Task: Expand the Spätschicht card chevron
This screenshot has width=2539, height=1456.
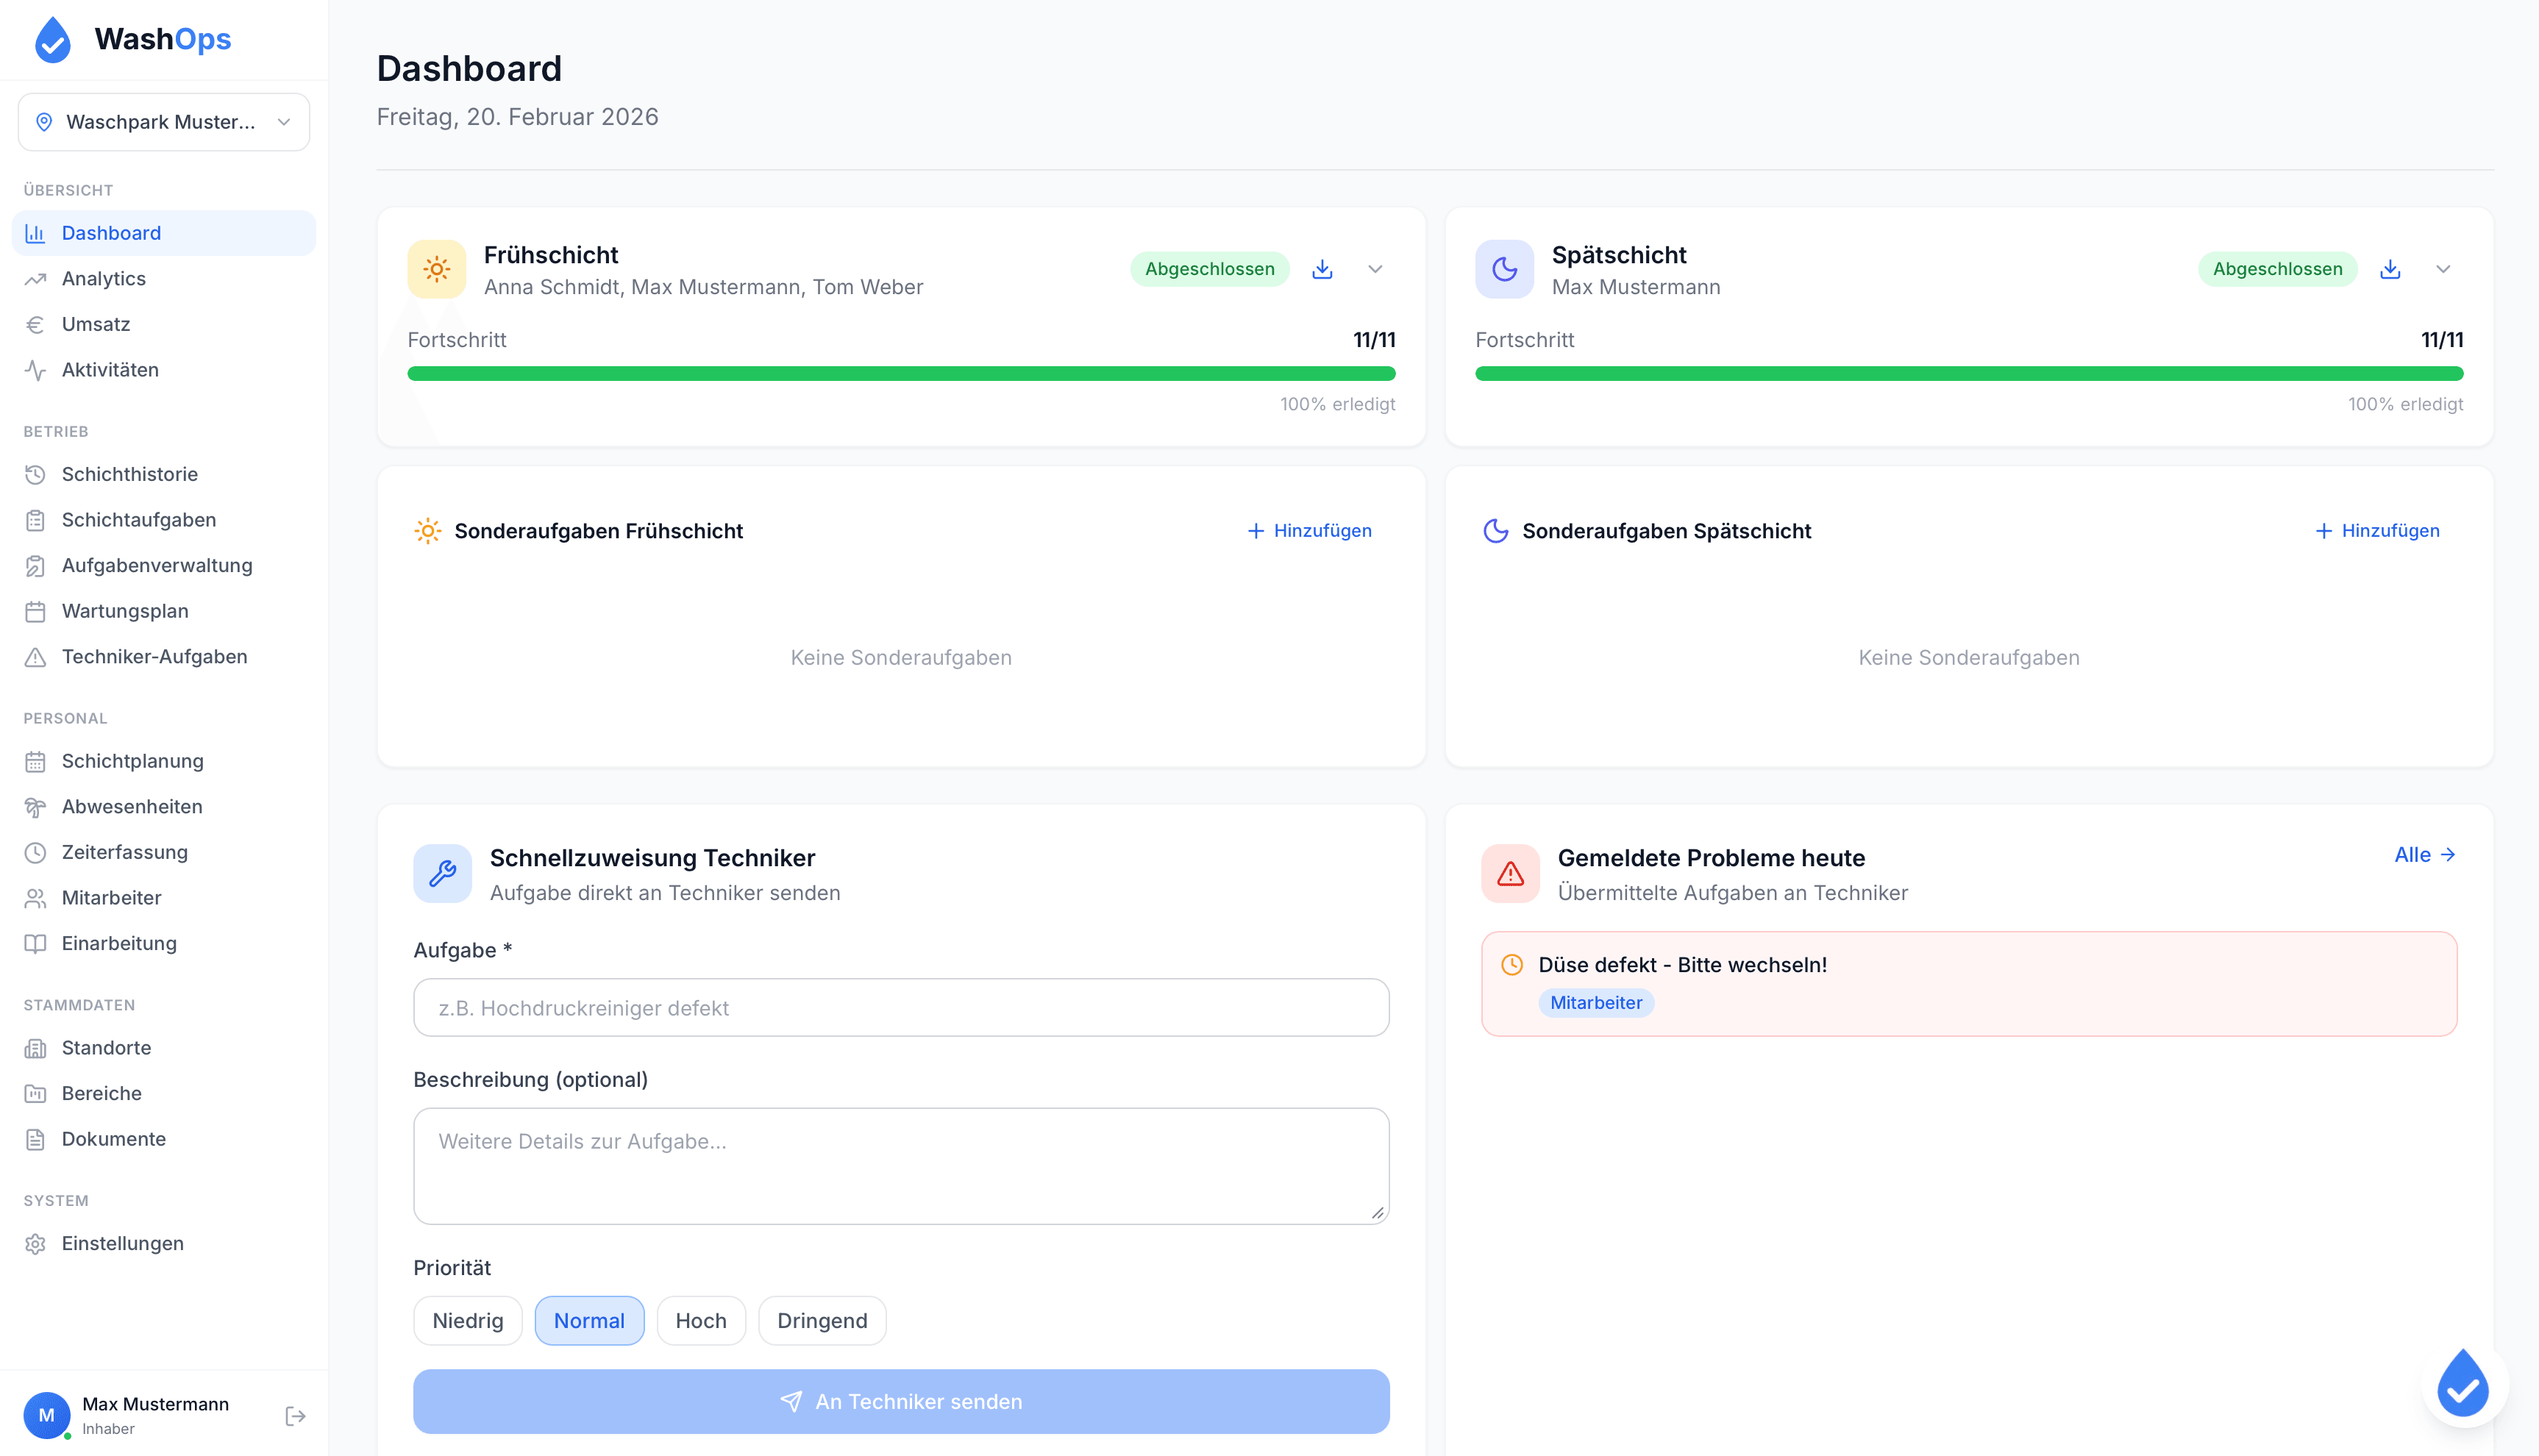Action: click(2443, 269)
